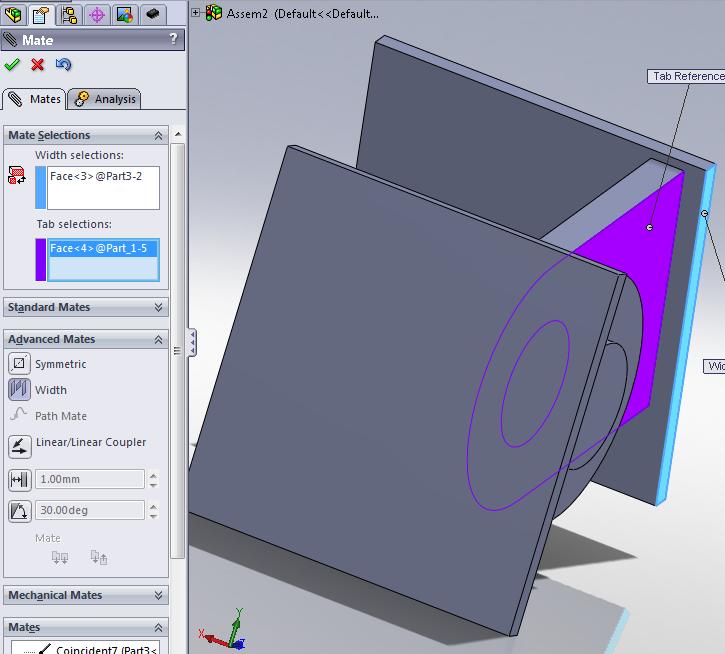Switch to the Analysis tab
Viewport: 725px width, 654px height.
104,99
